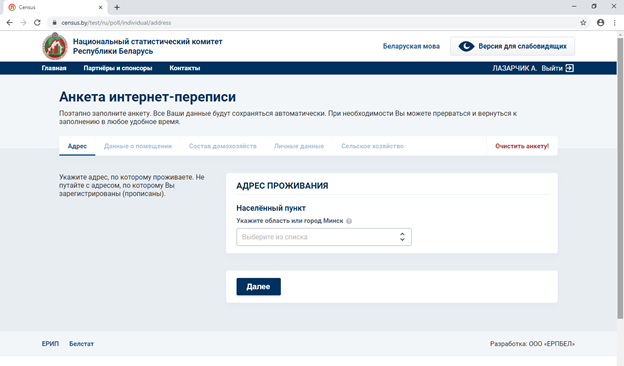Click the Национальный статистический комитет title

coord(148,46)
